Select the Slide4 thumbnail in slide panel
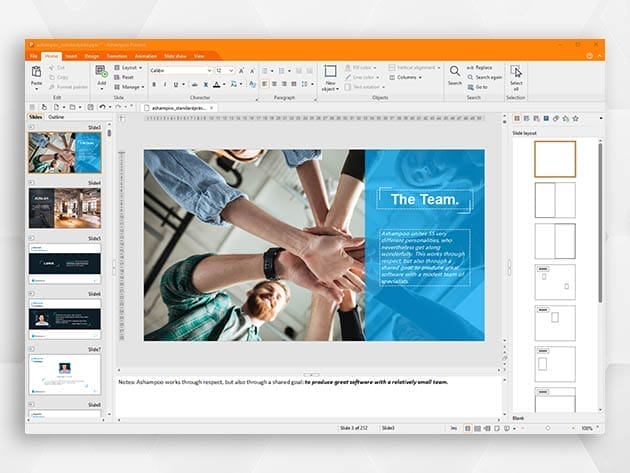This screenshot has width=630, height=473. [64, 208]
